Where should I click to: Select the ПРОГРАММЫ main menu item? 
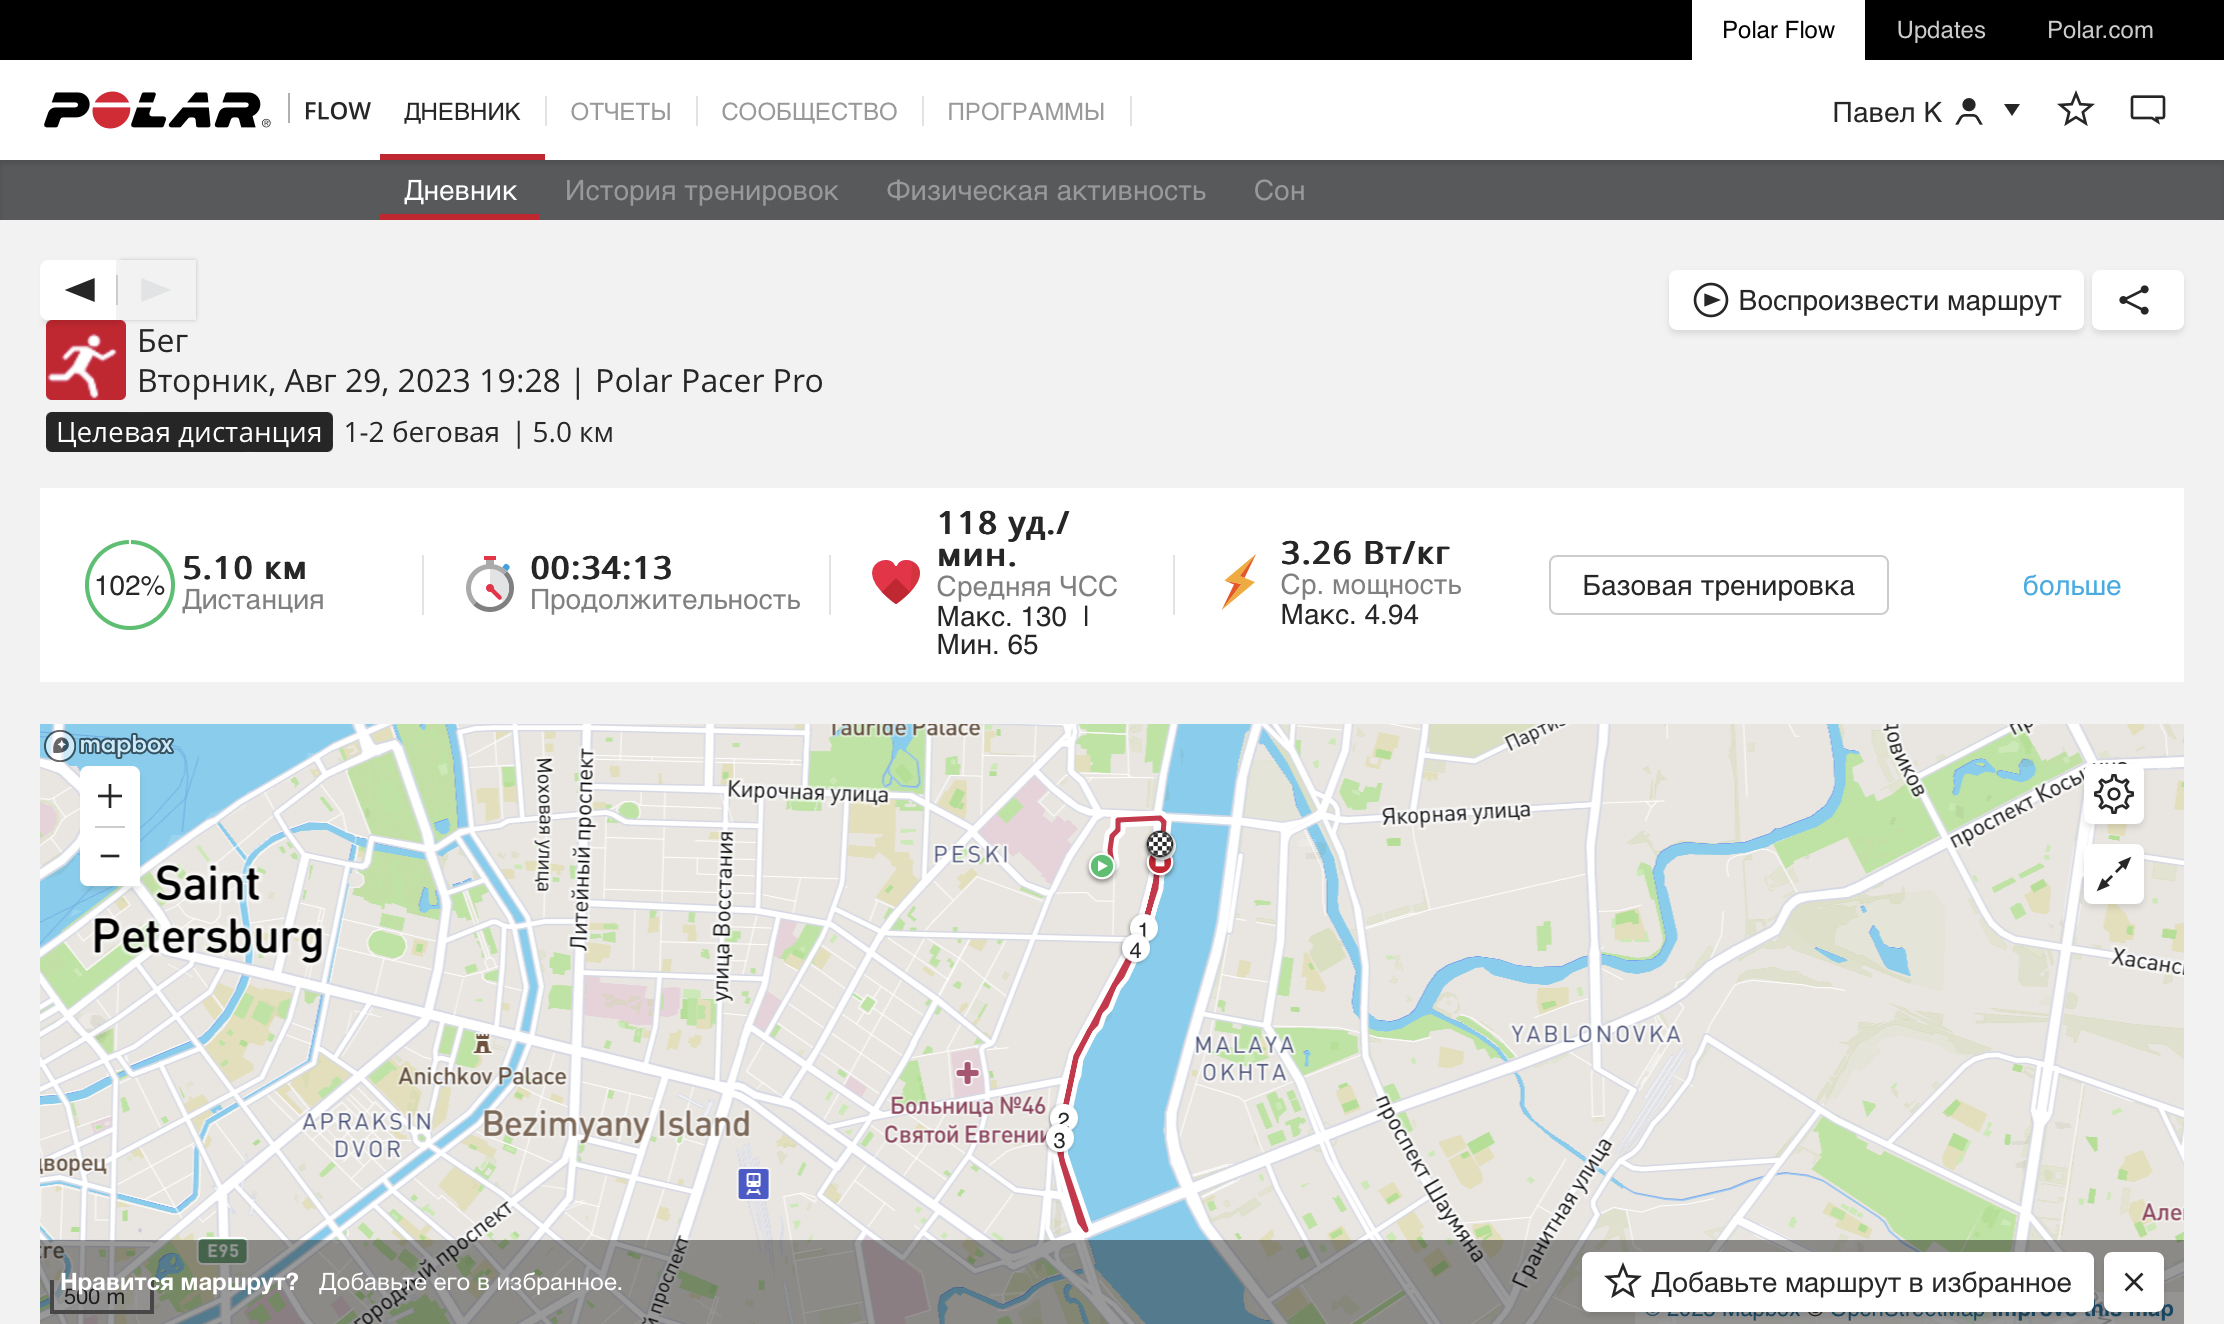[x=1026, y=111]
